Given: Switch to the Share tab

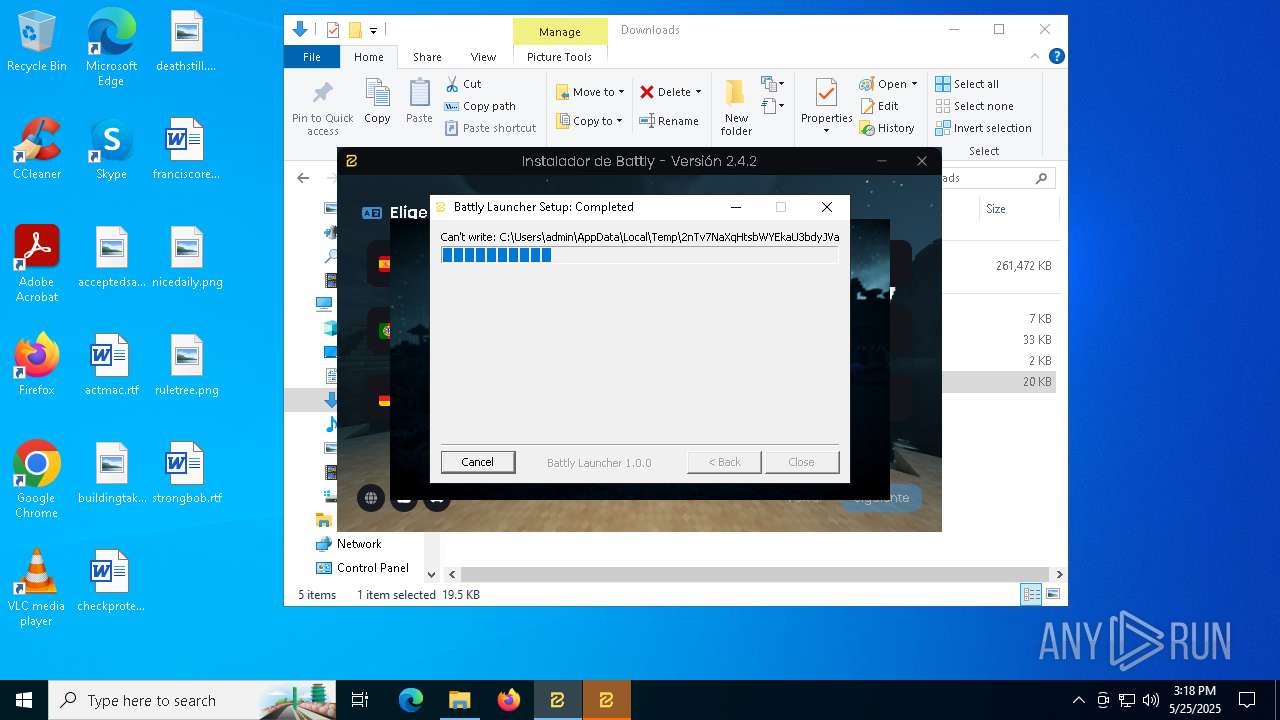Looking at the screenshot, I should [427, 57].
